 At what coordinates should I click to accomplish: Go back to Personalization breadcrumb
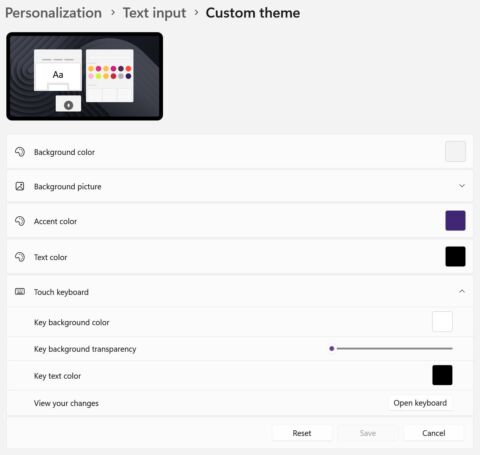click(54, 13)
